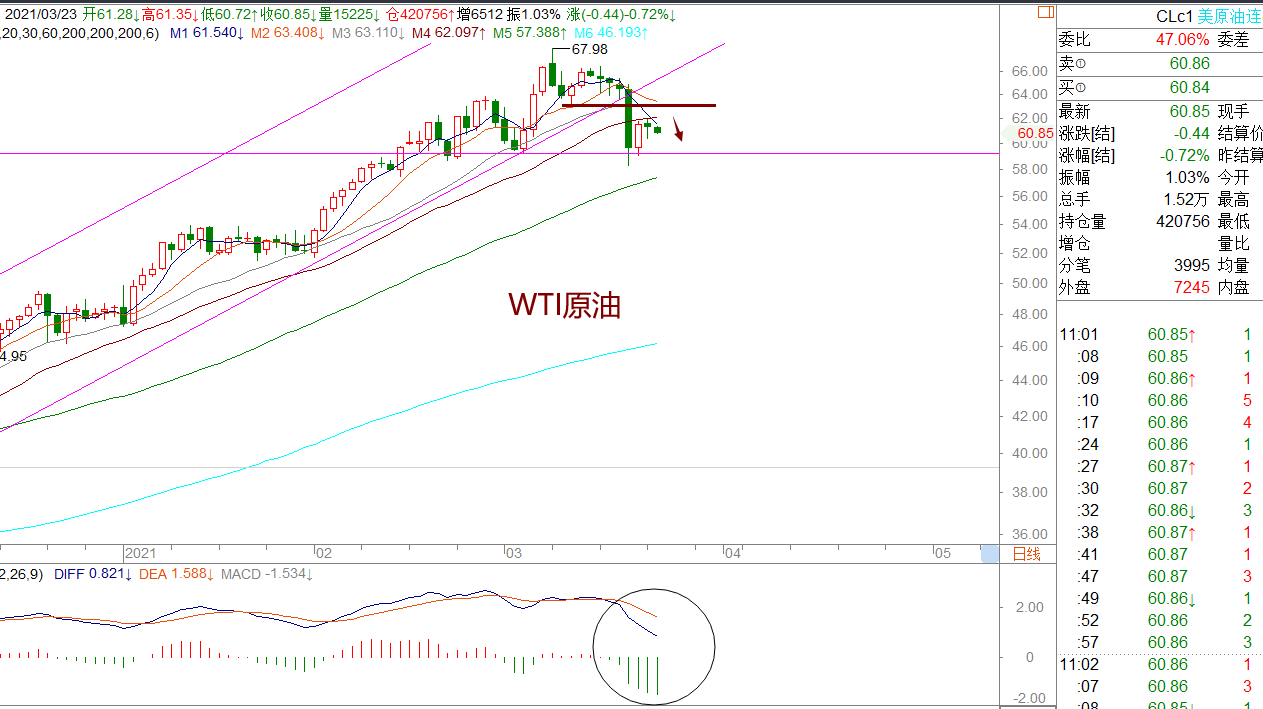Image resolution: width=1263 pixels, height=709 pixels.
Task: Click the 总手 value 1.52万
Action: point(1186,199)
